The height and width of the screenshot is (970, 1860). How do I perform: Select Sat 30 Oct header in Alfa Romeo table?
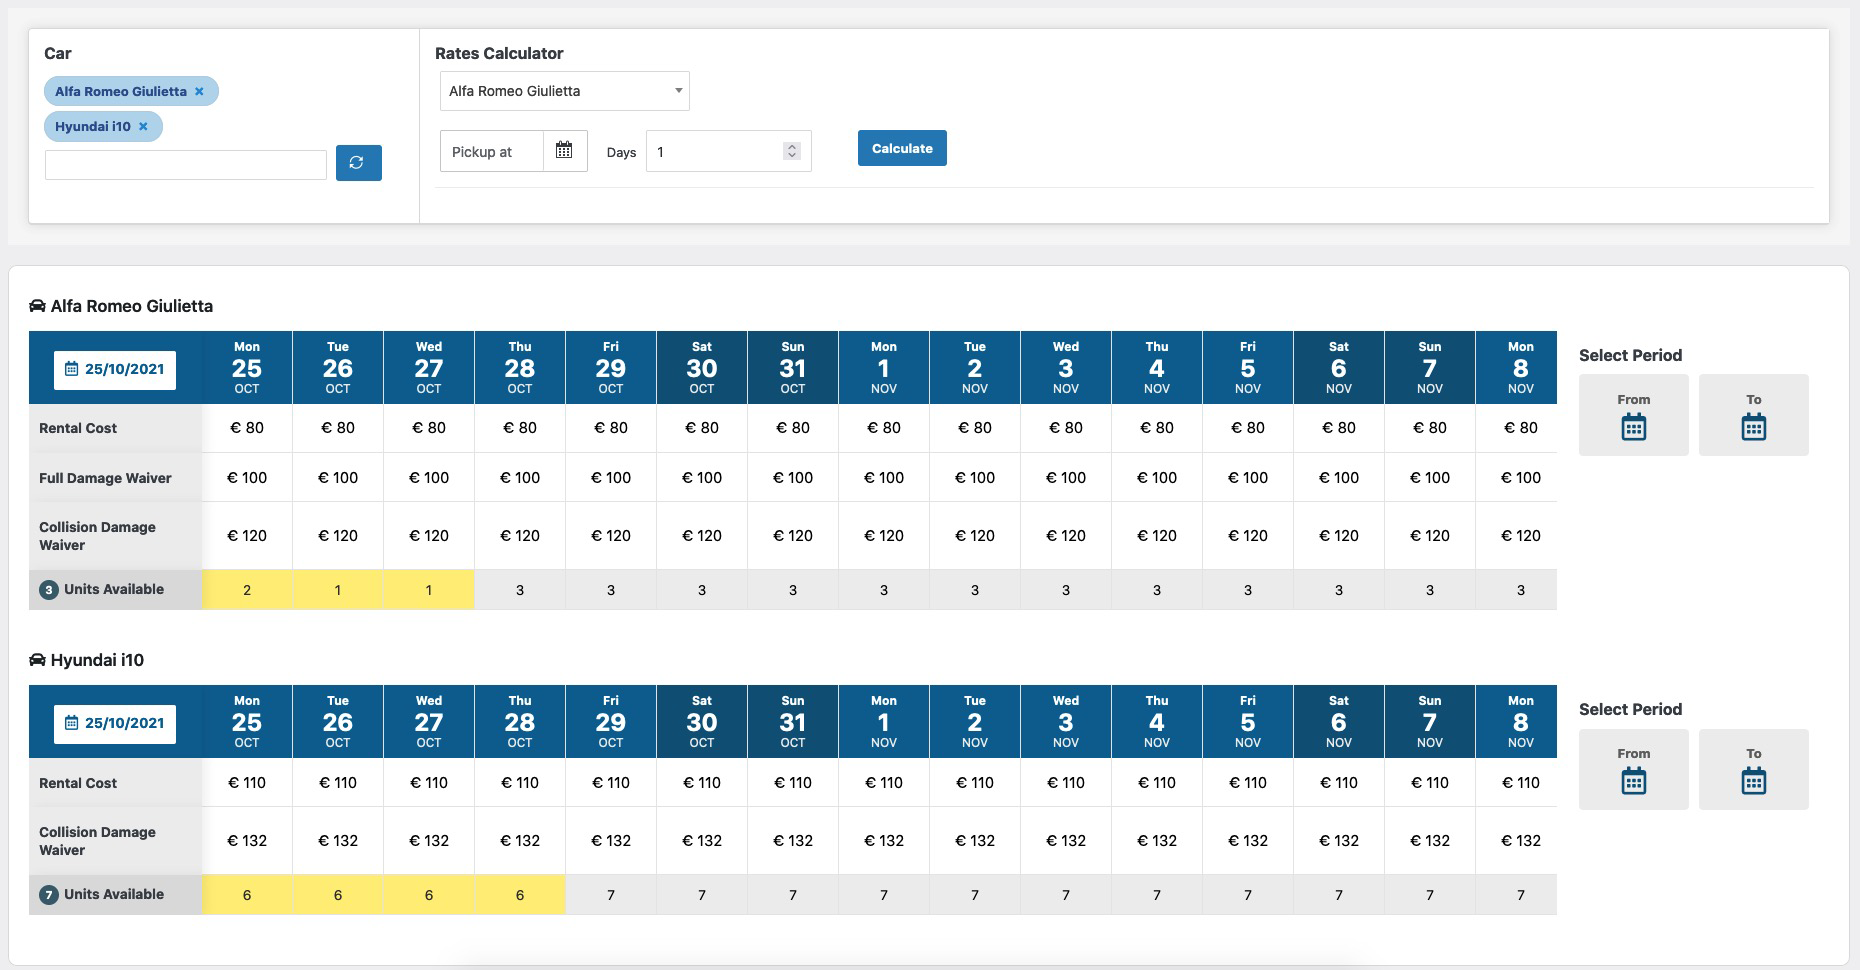tap(702, 368)
